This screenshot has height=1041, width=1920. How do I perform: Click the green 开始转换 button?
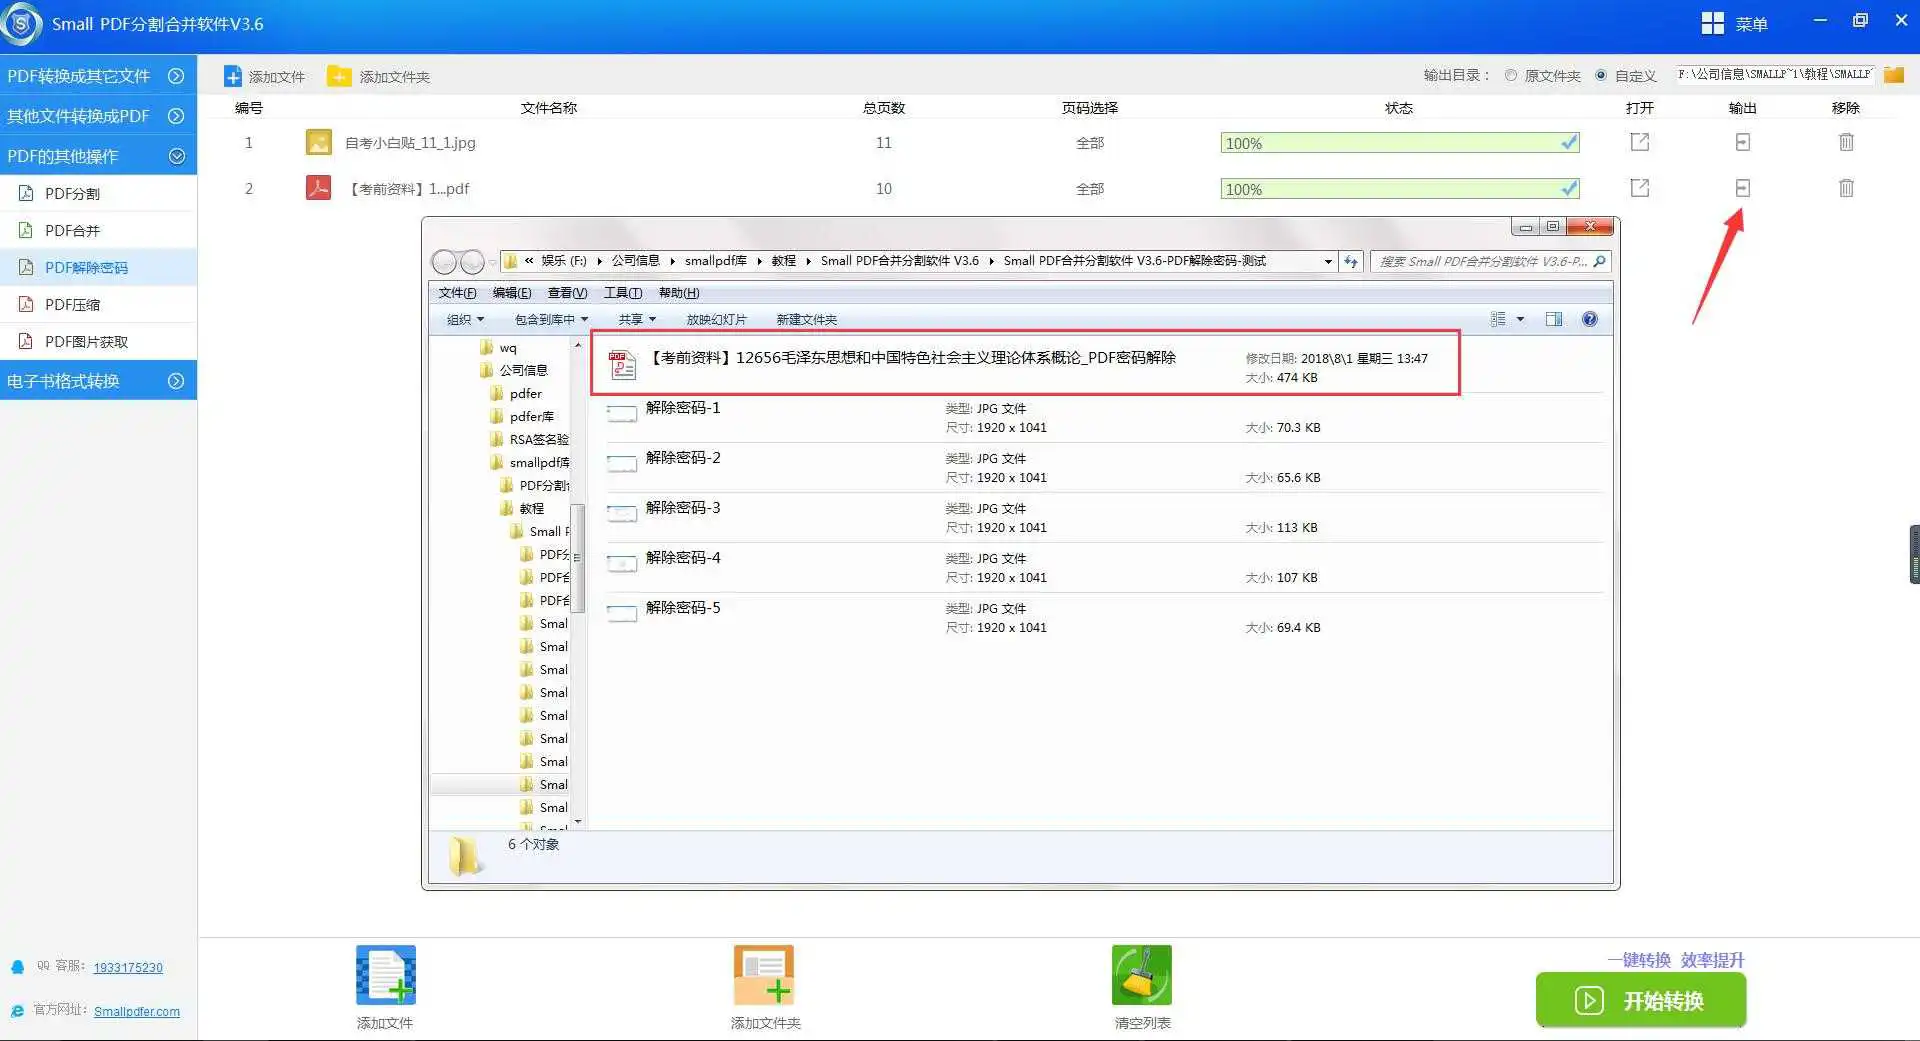click(1641, 1000)
